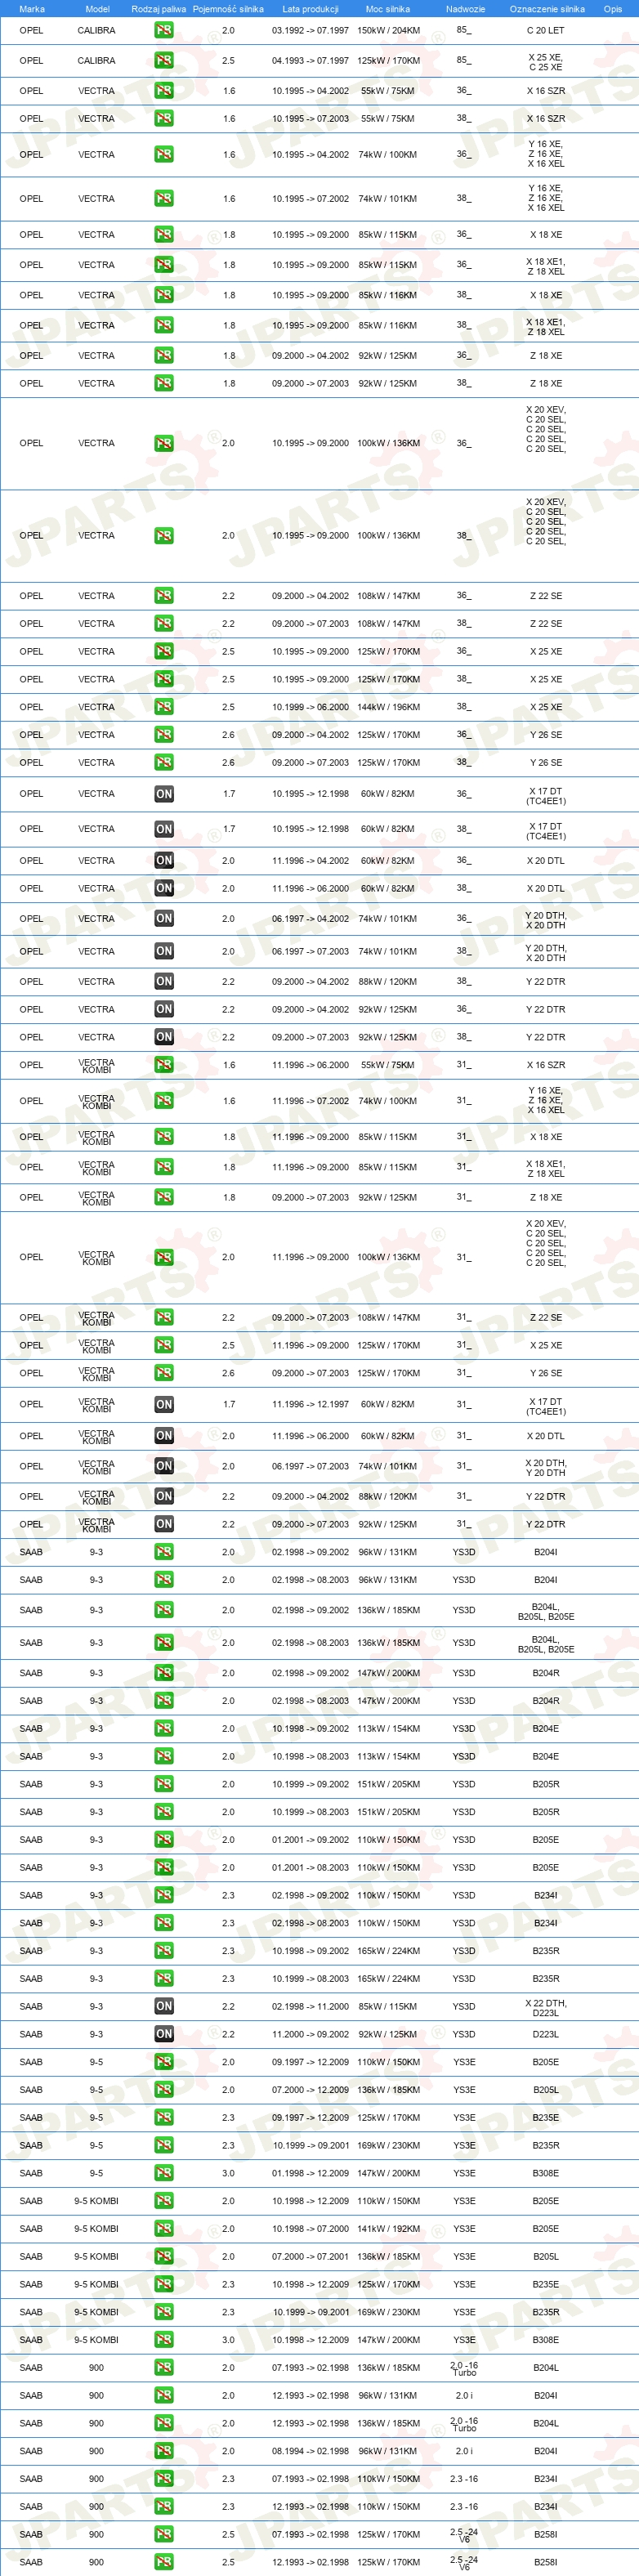This screenshot has height=2576, width=639.
Task: Select PB icon in VECTRA KOMBI Z 22 SE row
Action: (x=164, y=1317)
